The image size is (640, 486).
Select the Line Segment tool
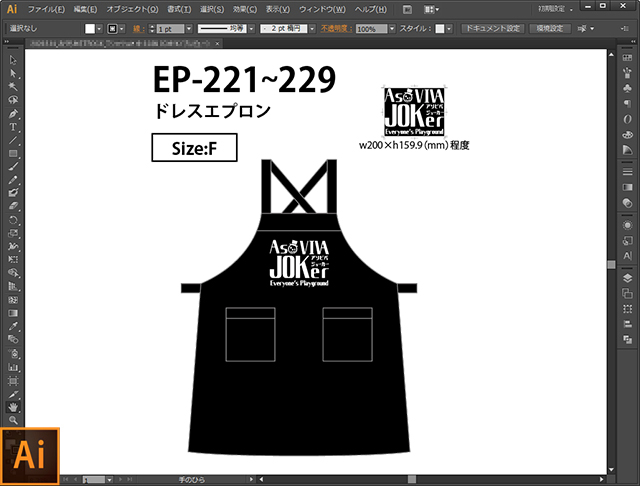13,140
